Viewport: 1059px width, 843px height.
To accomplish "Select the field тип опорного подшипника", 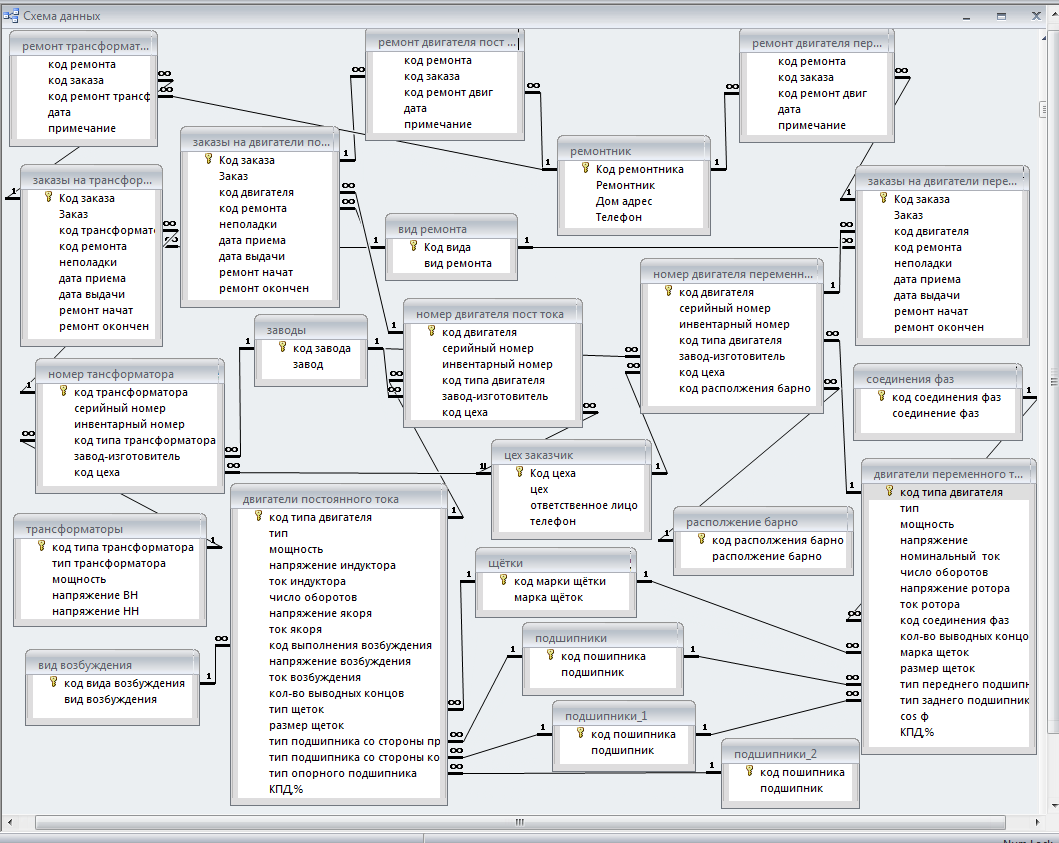I will [342, 773].
